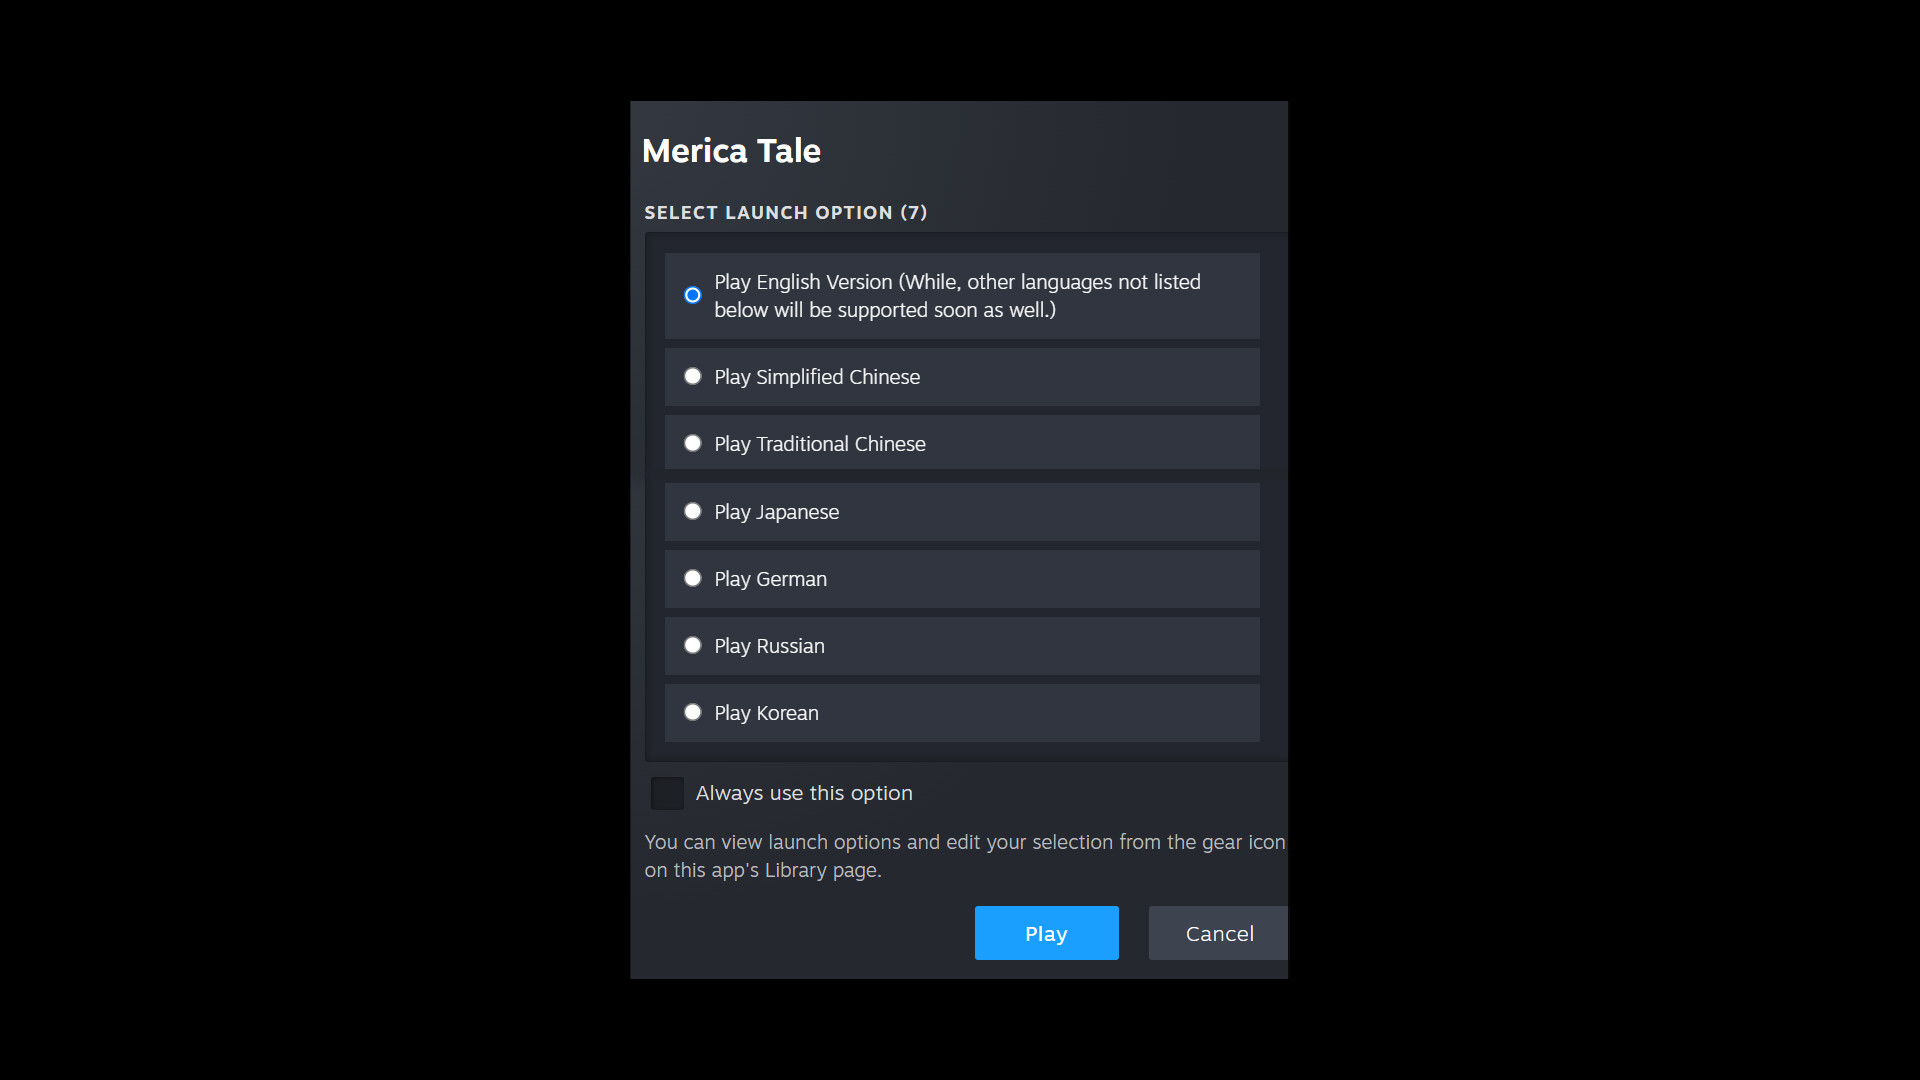The width and height of the screenshot is (1920, 1080).
Task: Select the Play Simplified Chinese option
Action: 692,376
